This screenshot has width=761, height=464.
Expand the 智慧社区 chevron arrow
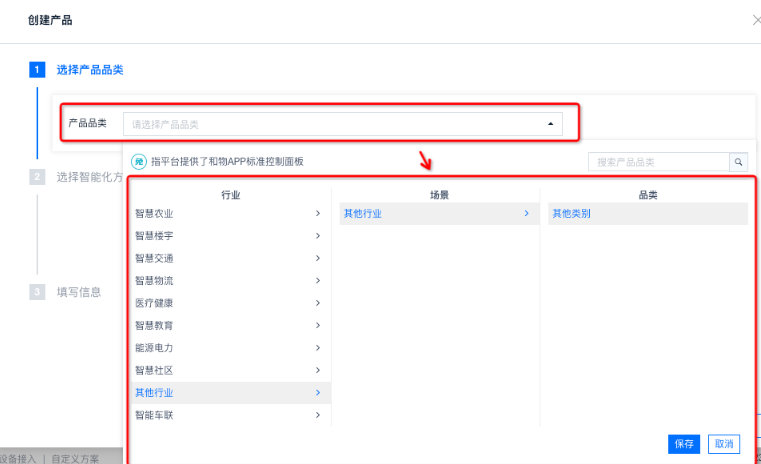[317, 370]
